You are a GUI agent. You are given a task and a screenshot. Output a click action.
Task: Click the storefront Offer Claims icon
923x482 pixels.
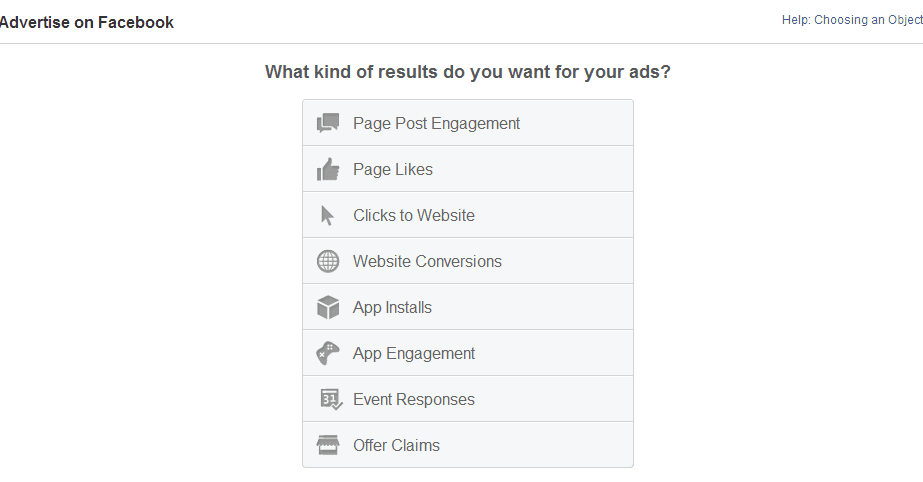328,445
